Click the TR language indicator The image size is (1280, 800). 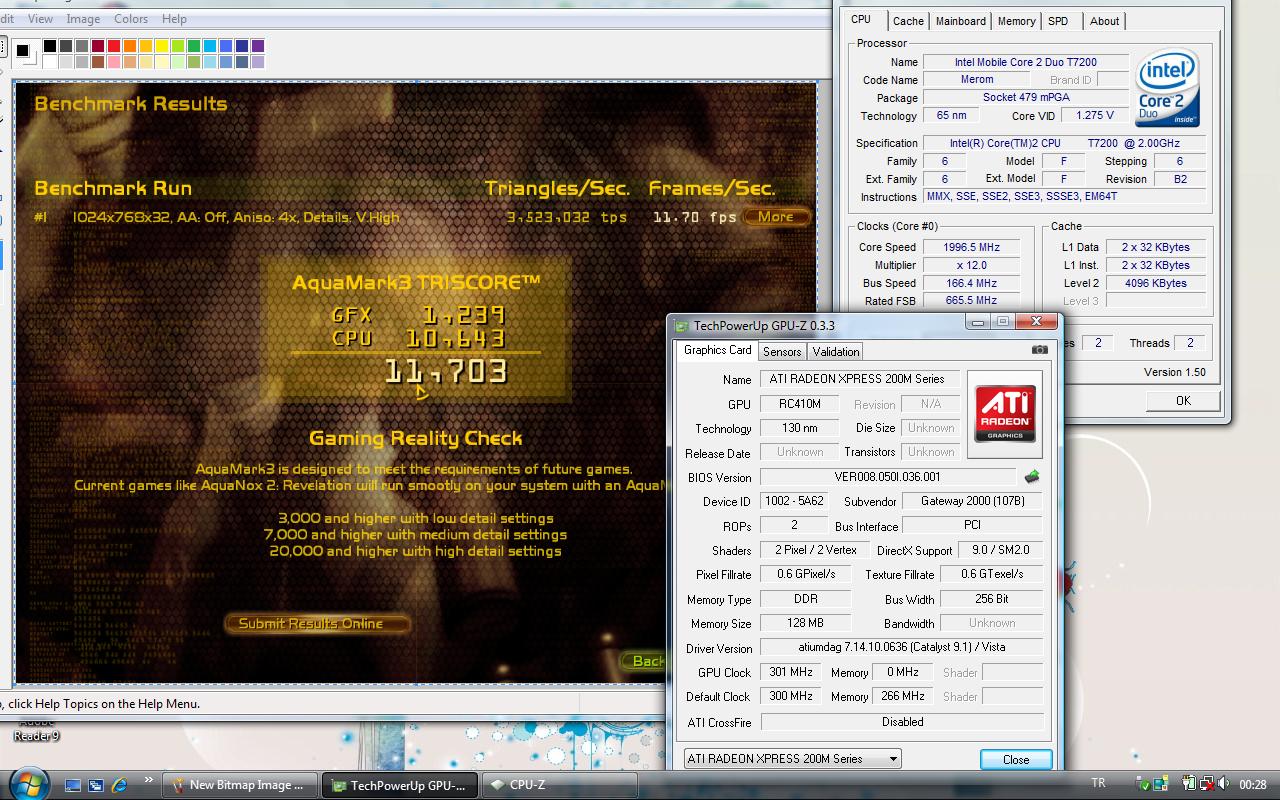tap(1099, 784)
